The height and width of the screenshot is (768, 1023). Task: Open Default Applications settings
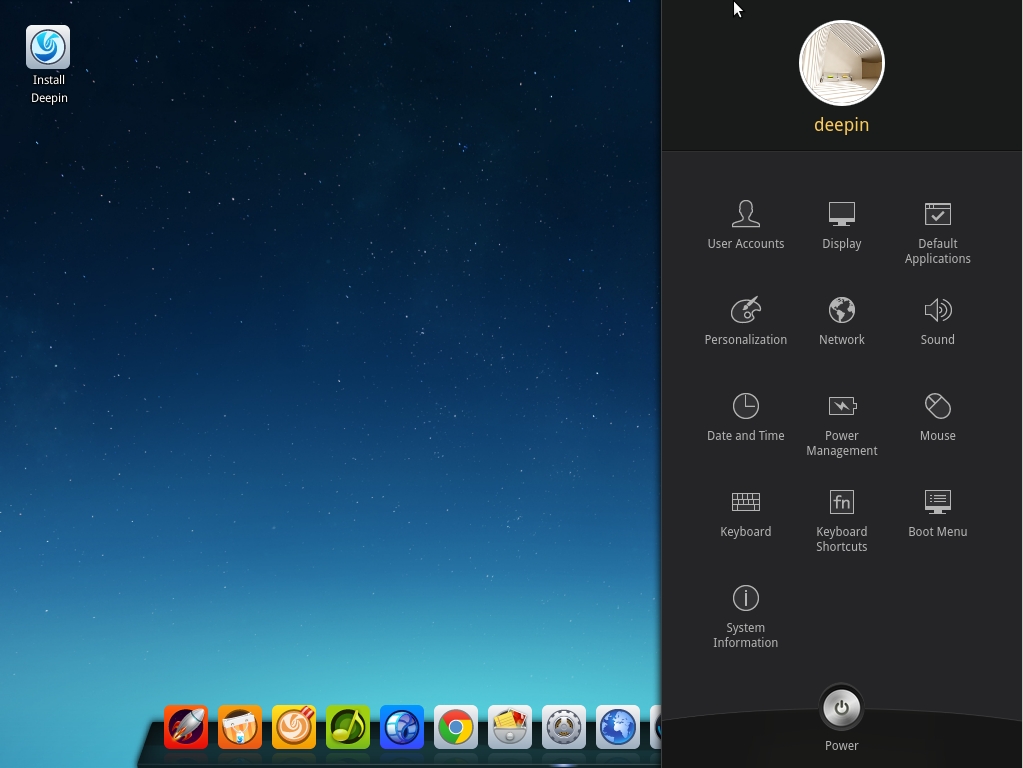[x=938, y=232]
